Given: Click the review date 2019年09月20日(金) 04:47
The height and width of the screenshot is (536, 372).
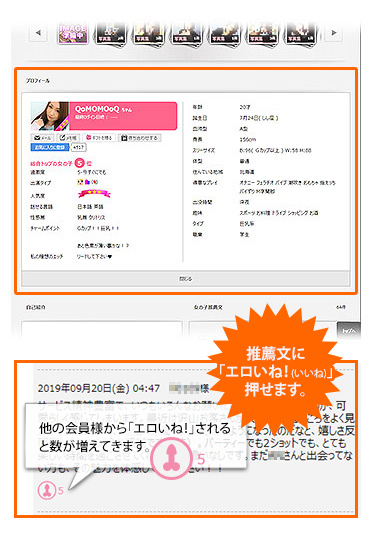Looking at the screenshot, I should tap(99, 388).
